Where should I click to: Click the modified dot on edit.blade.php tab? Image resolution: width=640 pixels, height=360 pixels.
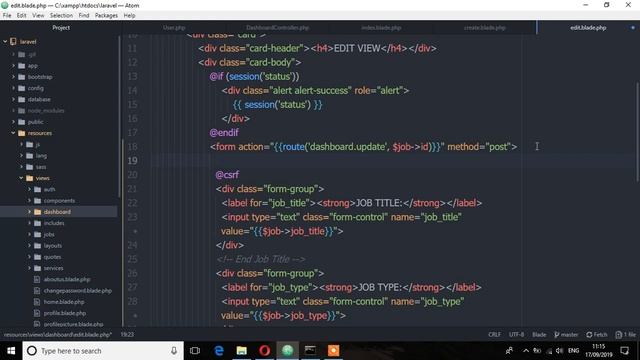tap(633, 28)
